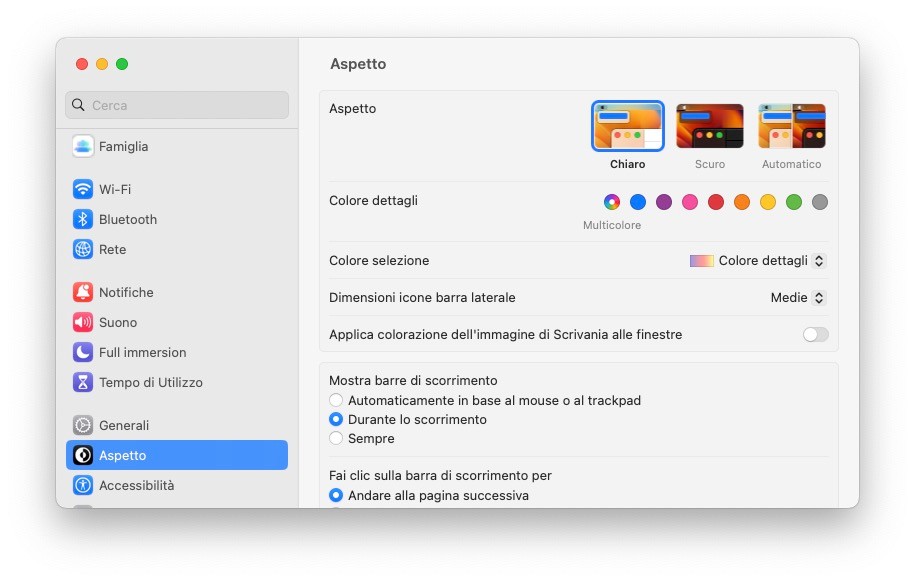Click the Accessibilità icon
This screenshot has height=582, width=915.
83,485
